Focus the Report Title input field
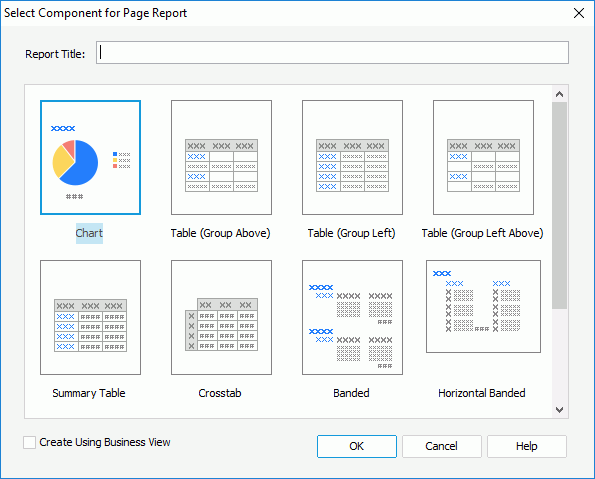The width and height of the screenshot is (595, 479). (332, 53)
